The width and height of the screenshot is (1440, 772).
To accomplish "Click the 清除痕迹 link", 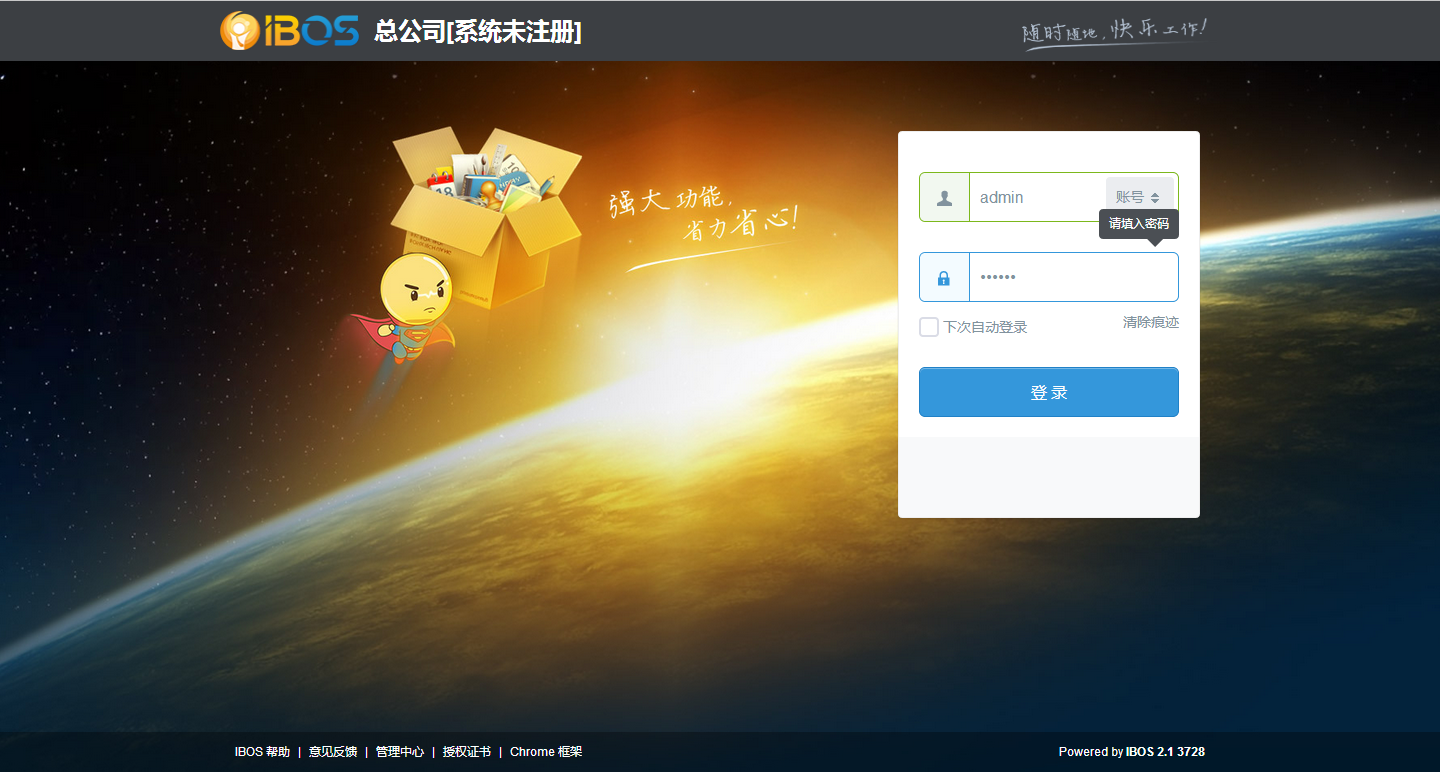I will 1151,322.
